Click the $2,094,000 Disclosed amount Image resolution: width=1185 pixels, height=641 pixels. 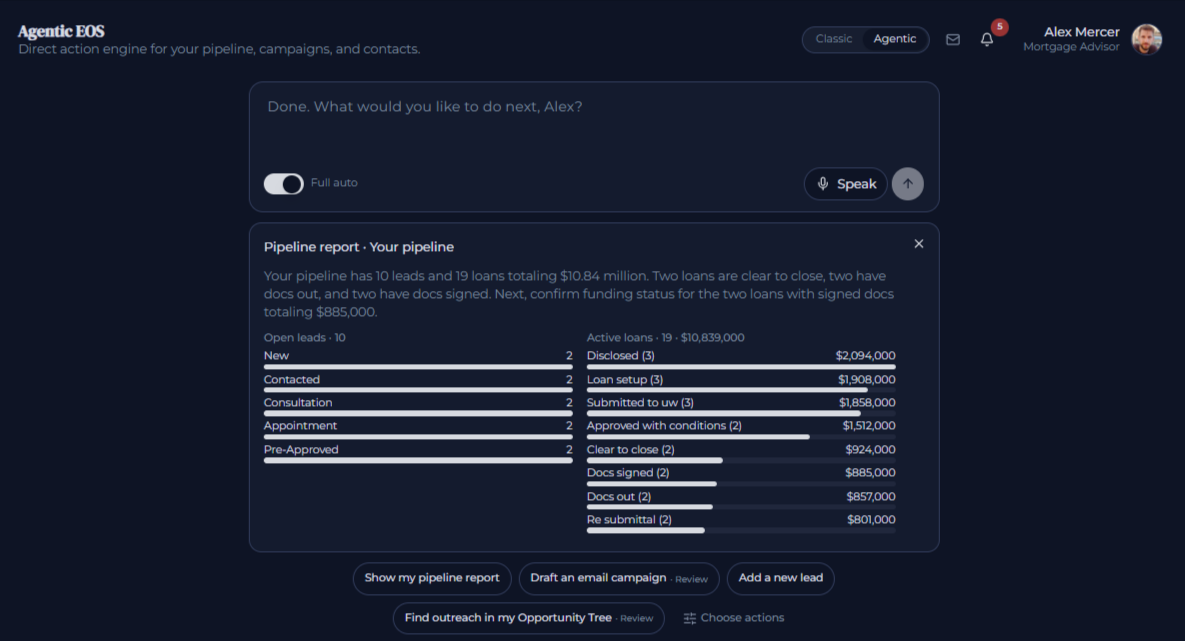(865, 355)
